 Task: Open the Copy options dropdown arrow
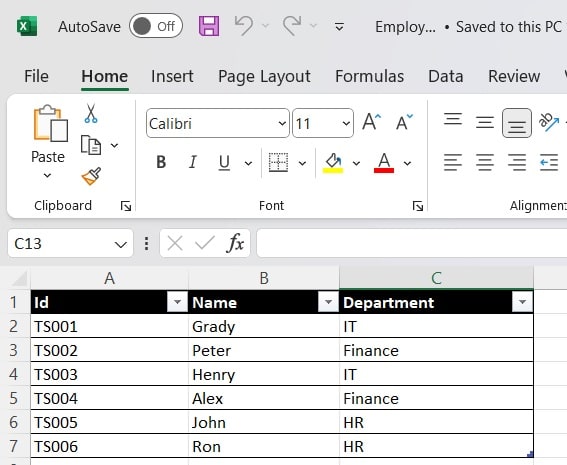[x=115, y=145]
